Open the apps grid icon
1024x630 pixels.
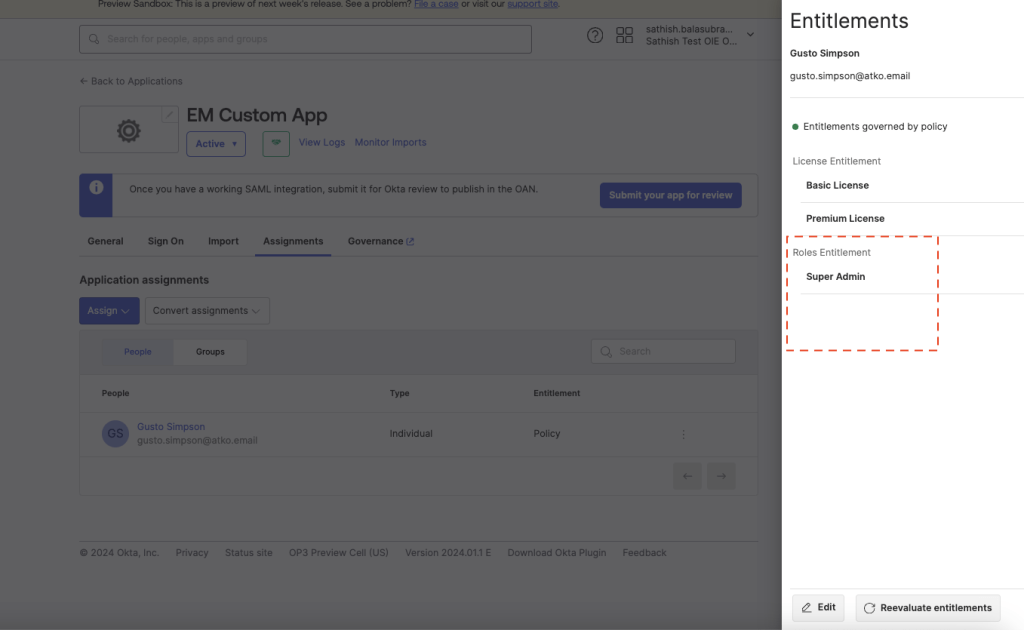tap(624, 35)
